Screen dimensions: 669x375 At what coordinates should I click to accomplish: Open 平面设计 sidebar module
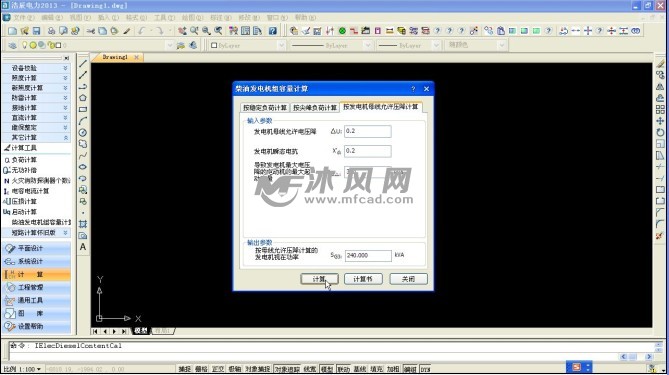click(36, 248)
